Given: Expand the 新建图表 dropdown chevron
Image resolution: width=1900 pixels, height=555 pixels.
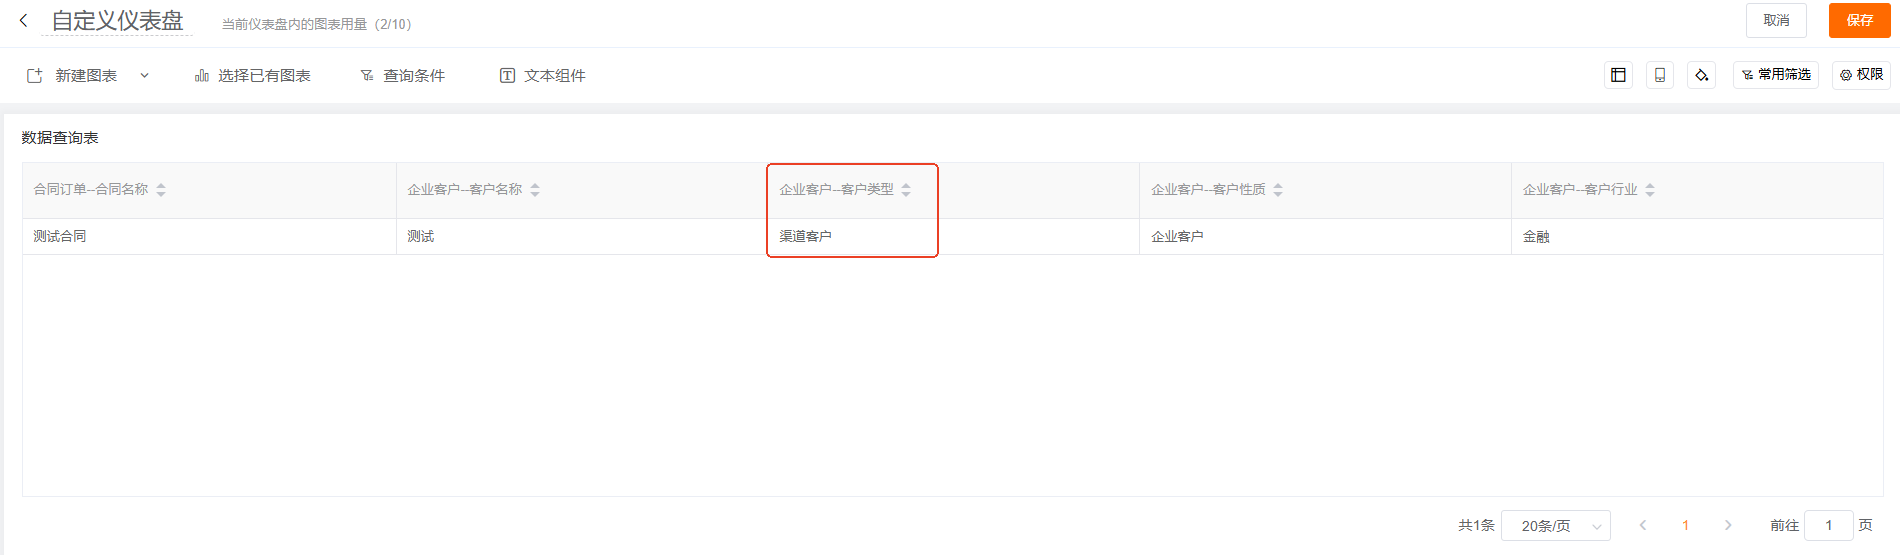Looking at the screenshot, I should (145, 76).
